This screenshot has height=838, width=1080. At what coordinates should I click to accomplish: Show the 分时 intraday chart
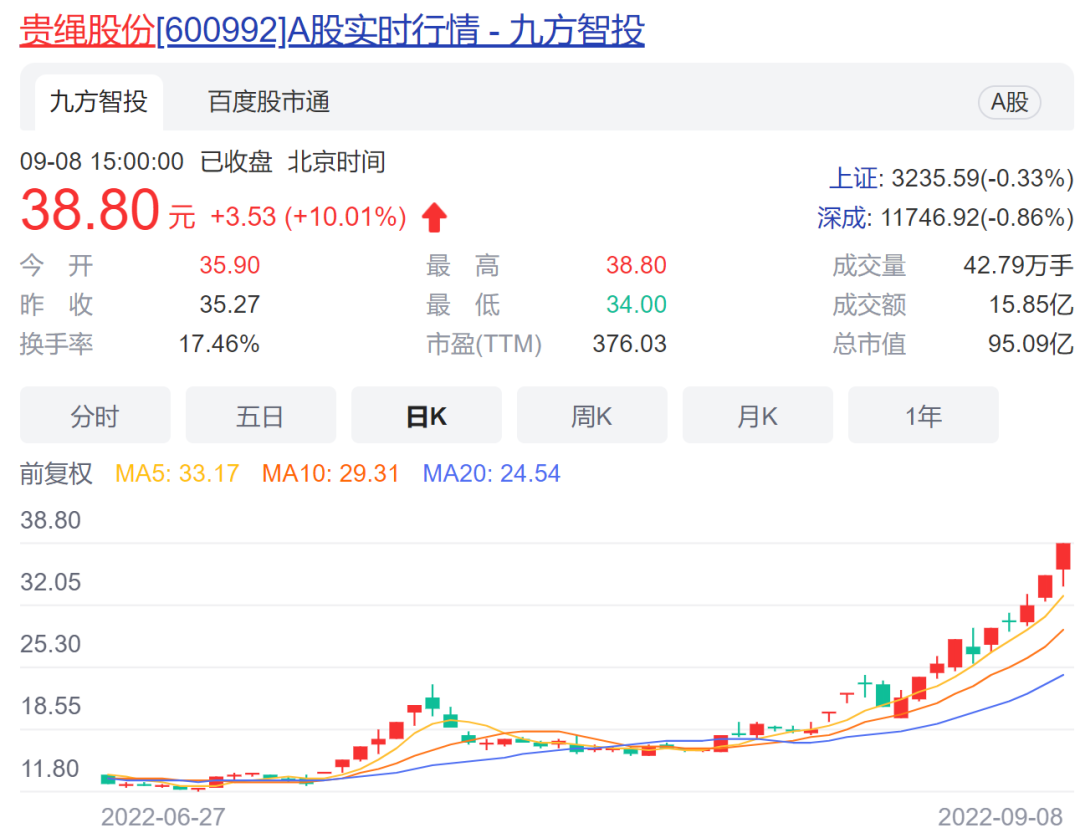click(95, 416)
